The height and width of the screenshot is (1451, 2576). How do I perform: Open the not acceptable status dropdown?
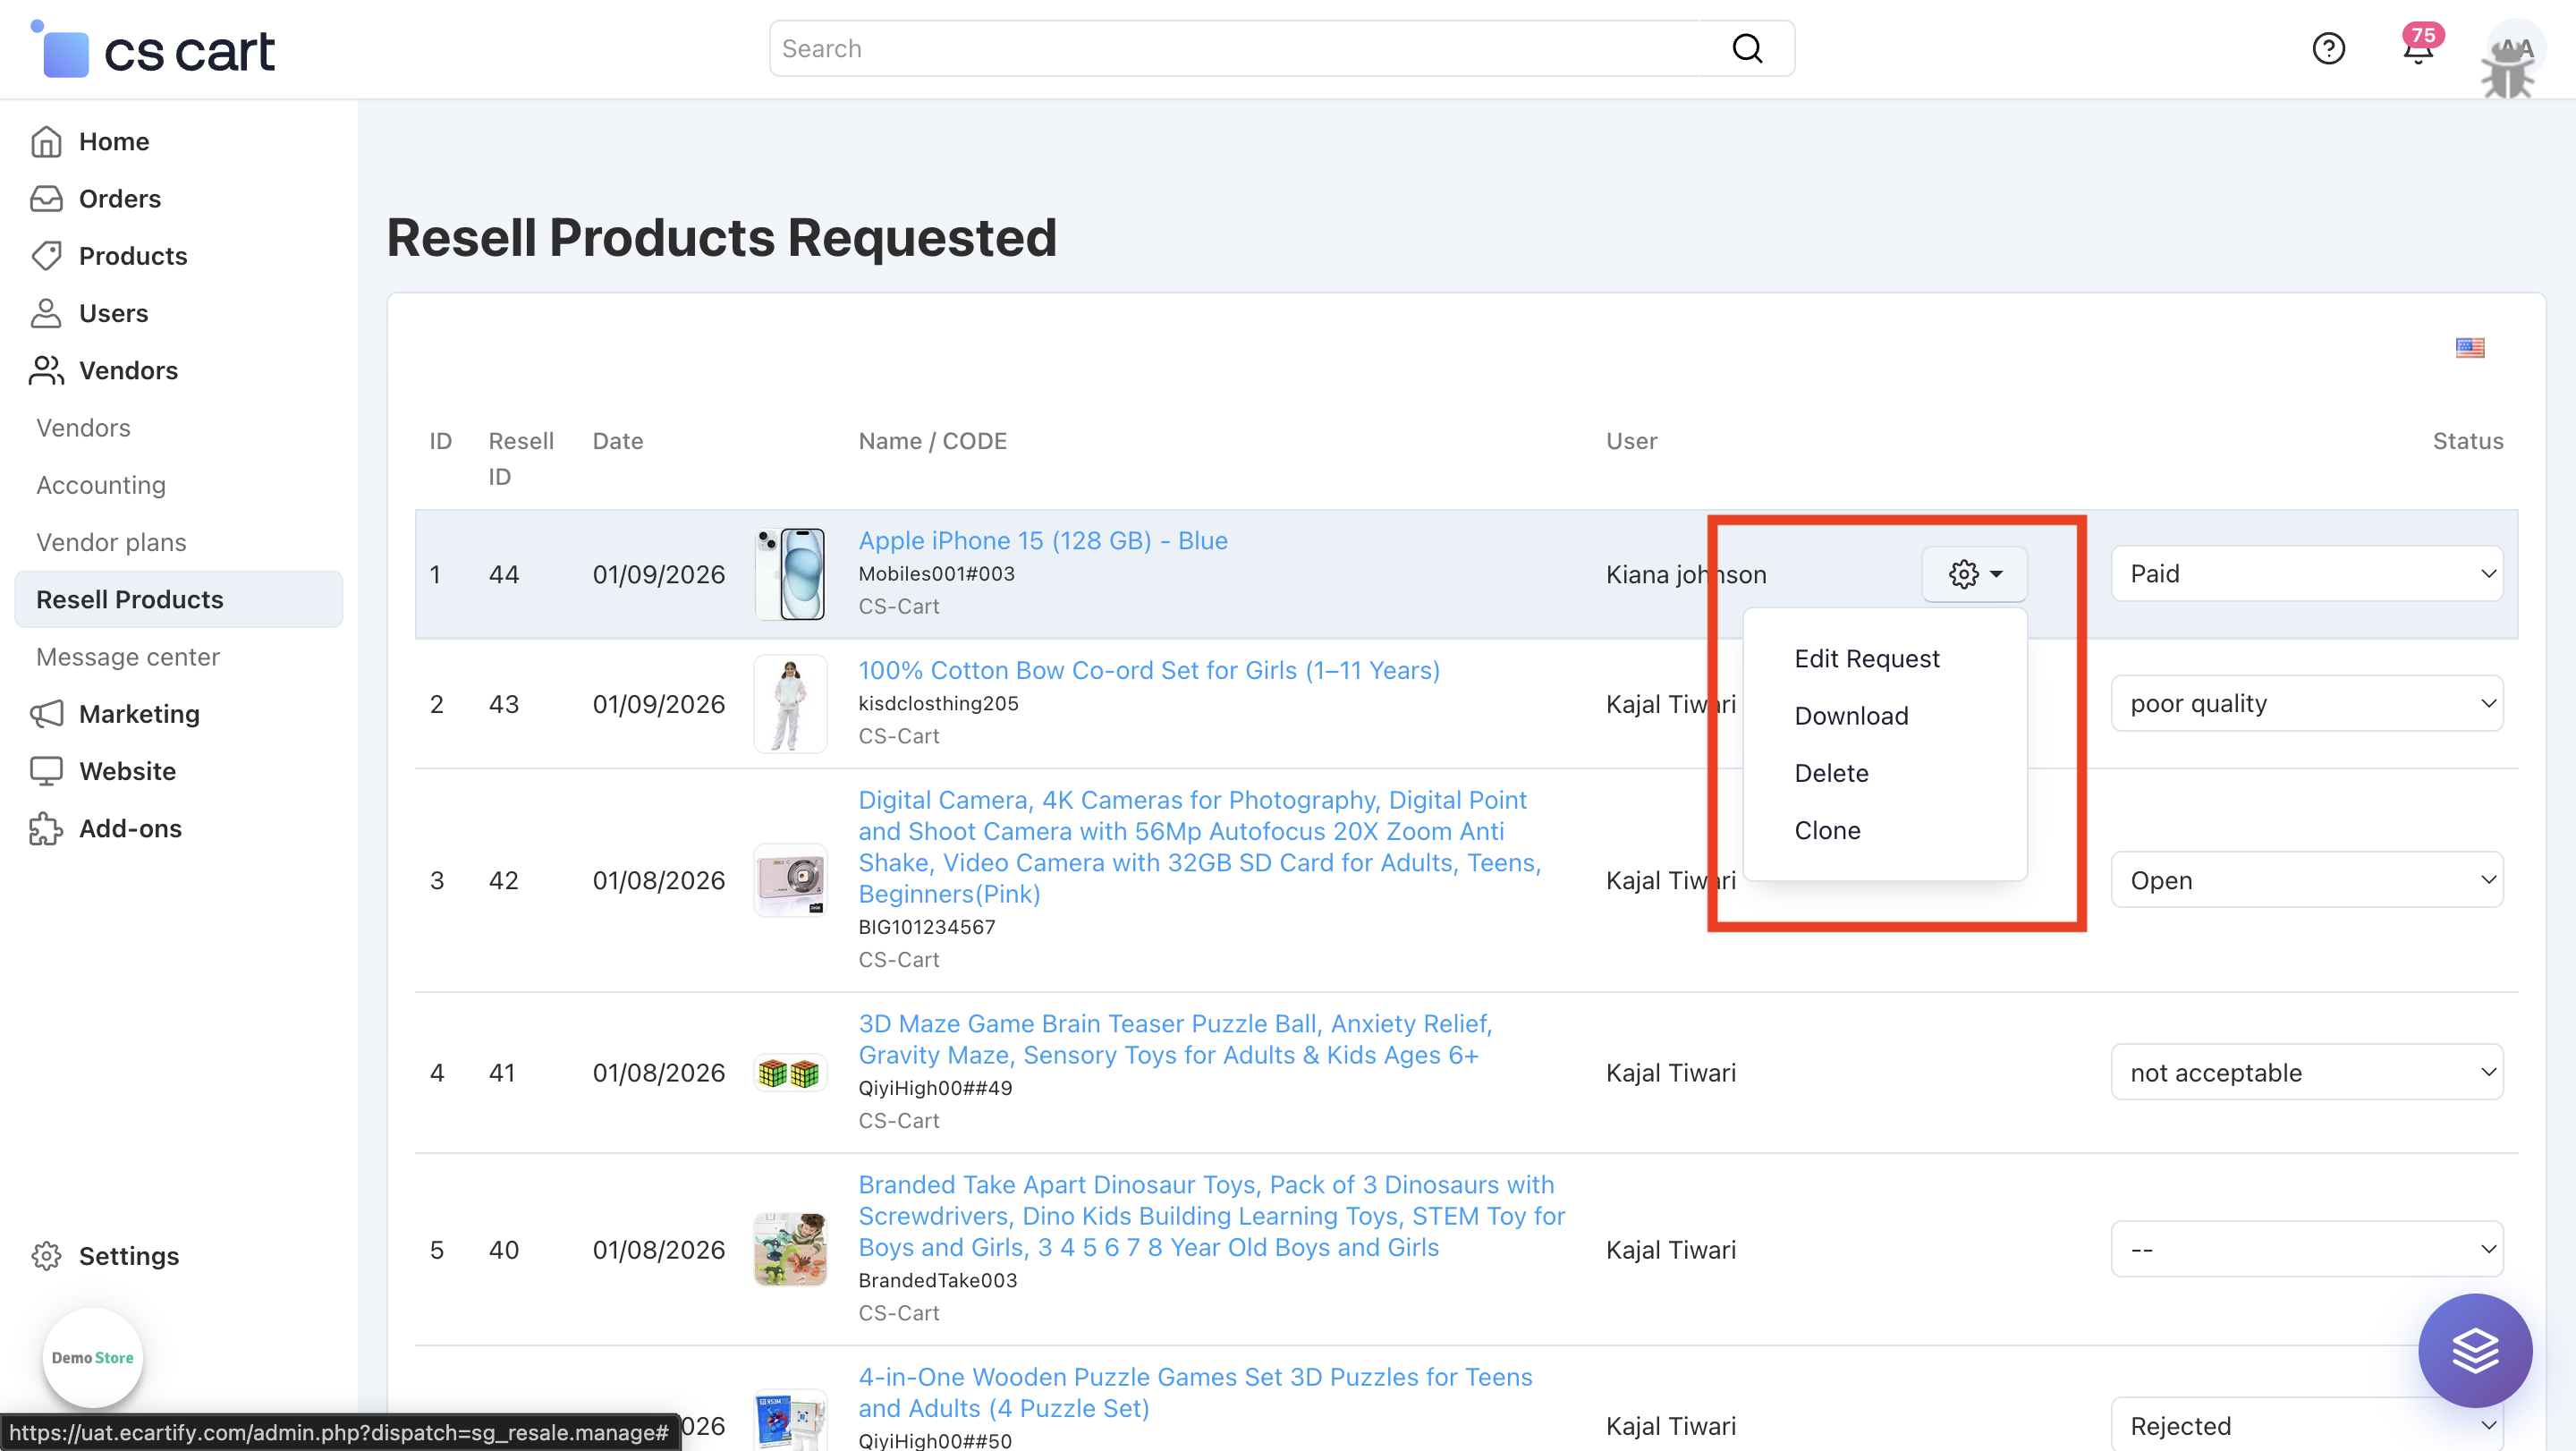tap(2306, 1072)
